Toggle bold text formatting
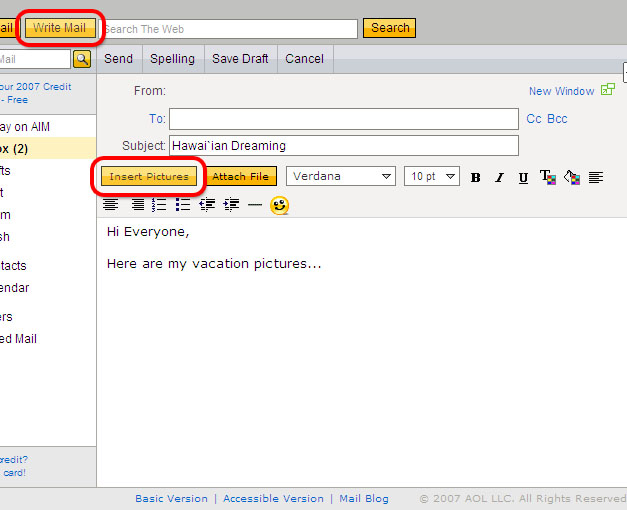 pyautogui.click(x=476, y=177)
